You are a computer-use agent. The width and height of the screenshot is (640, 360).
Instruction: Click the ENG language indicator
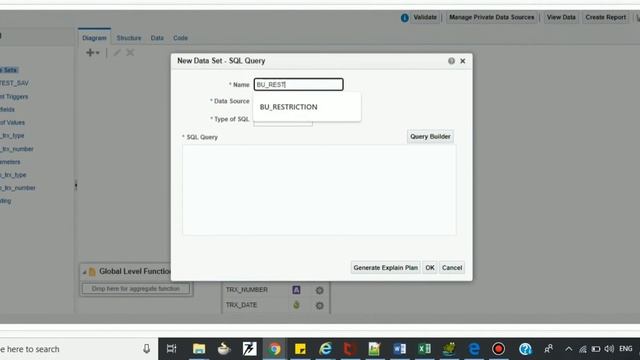coord(626,349)
